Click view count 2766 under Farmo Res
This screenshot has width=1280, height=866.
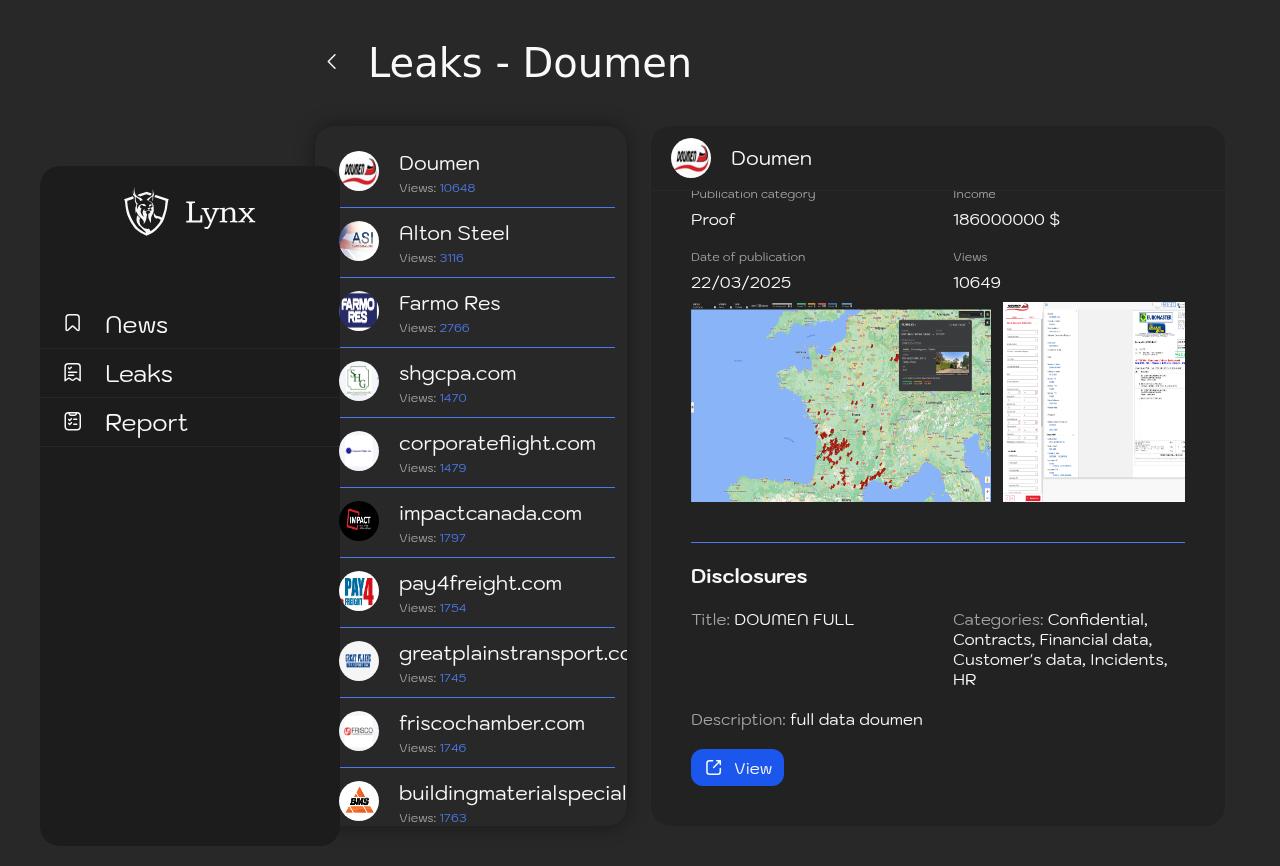tap(454, 328)
